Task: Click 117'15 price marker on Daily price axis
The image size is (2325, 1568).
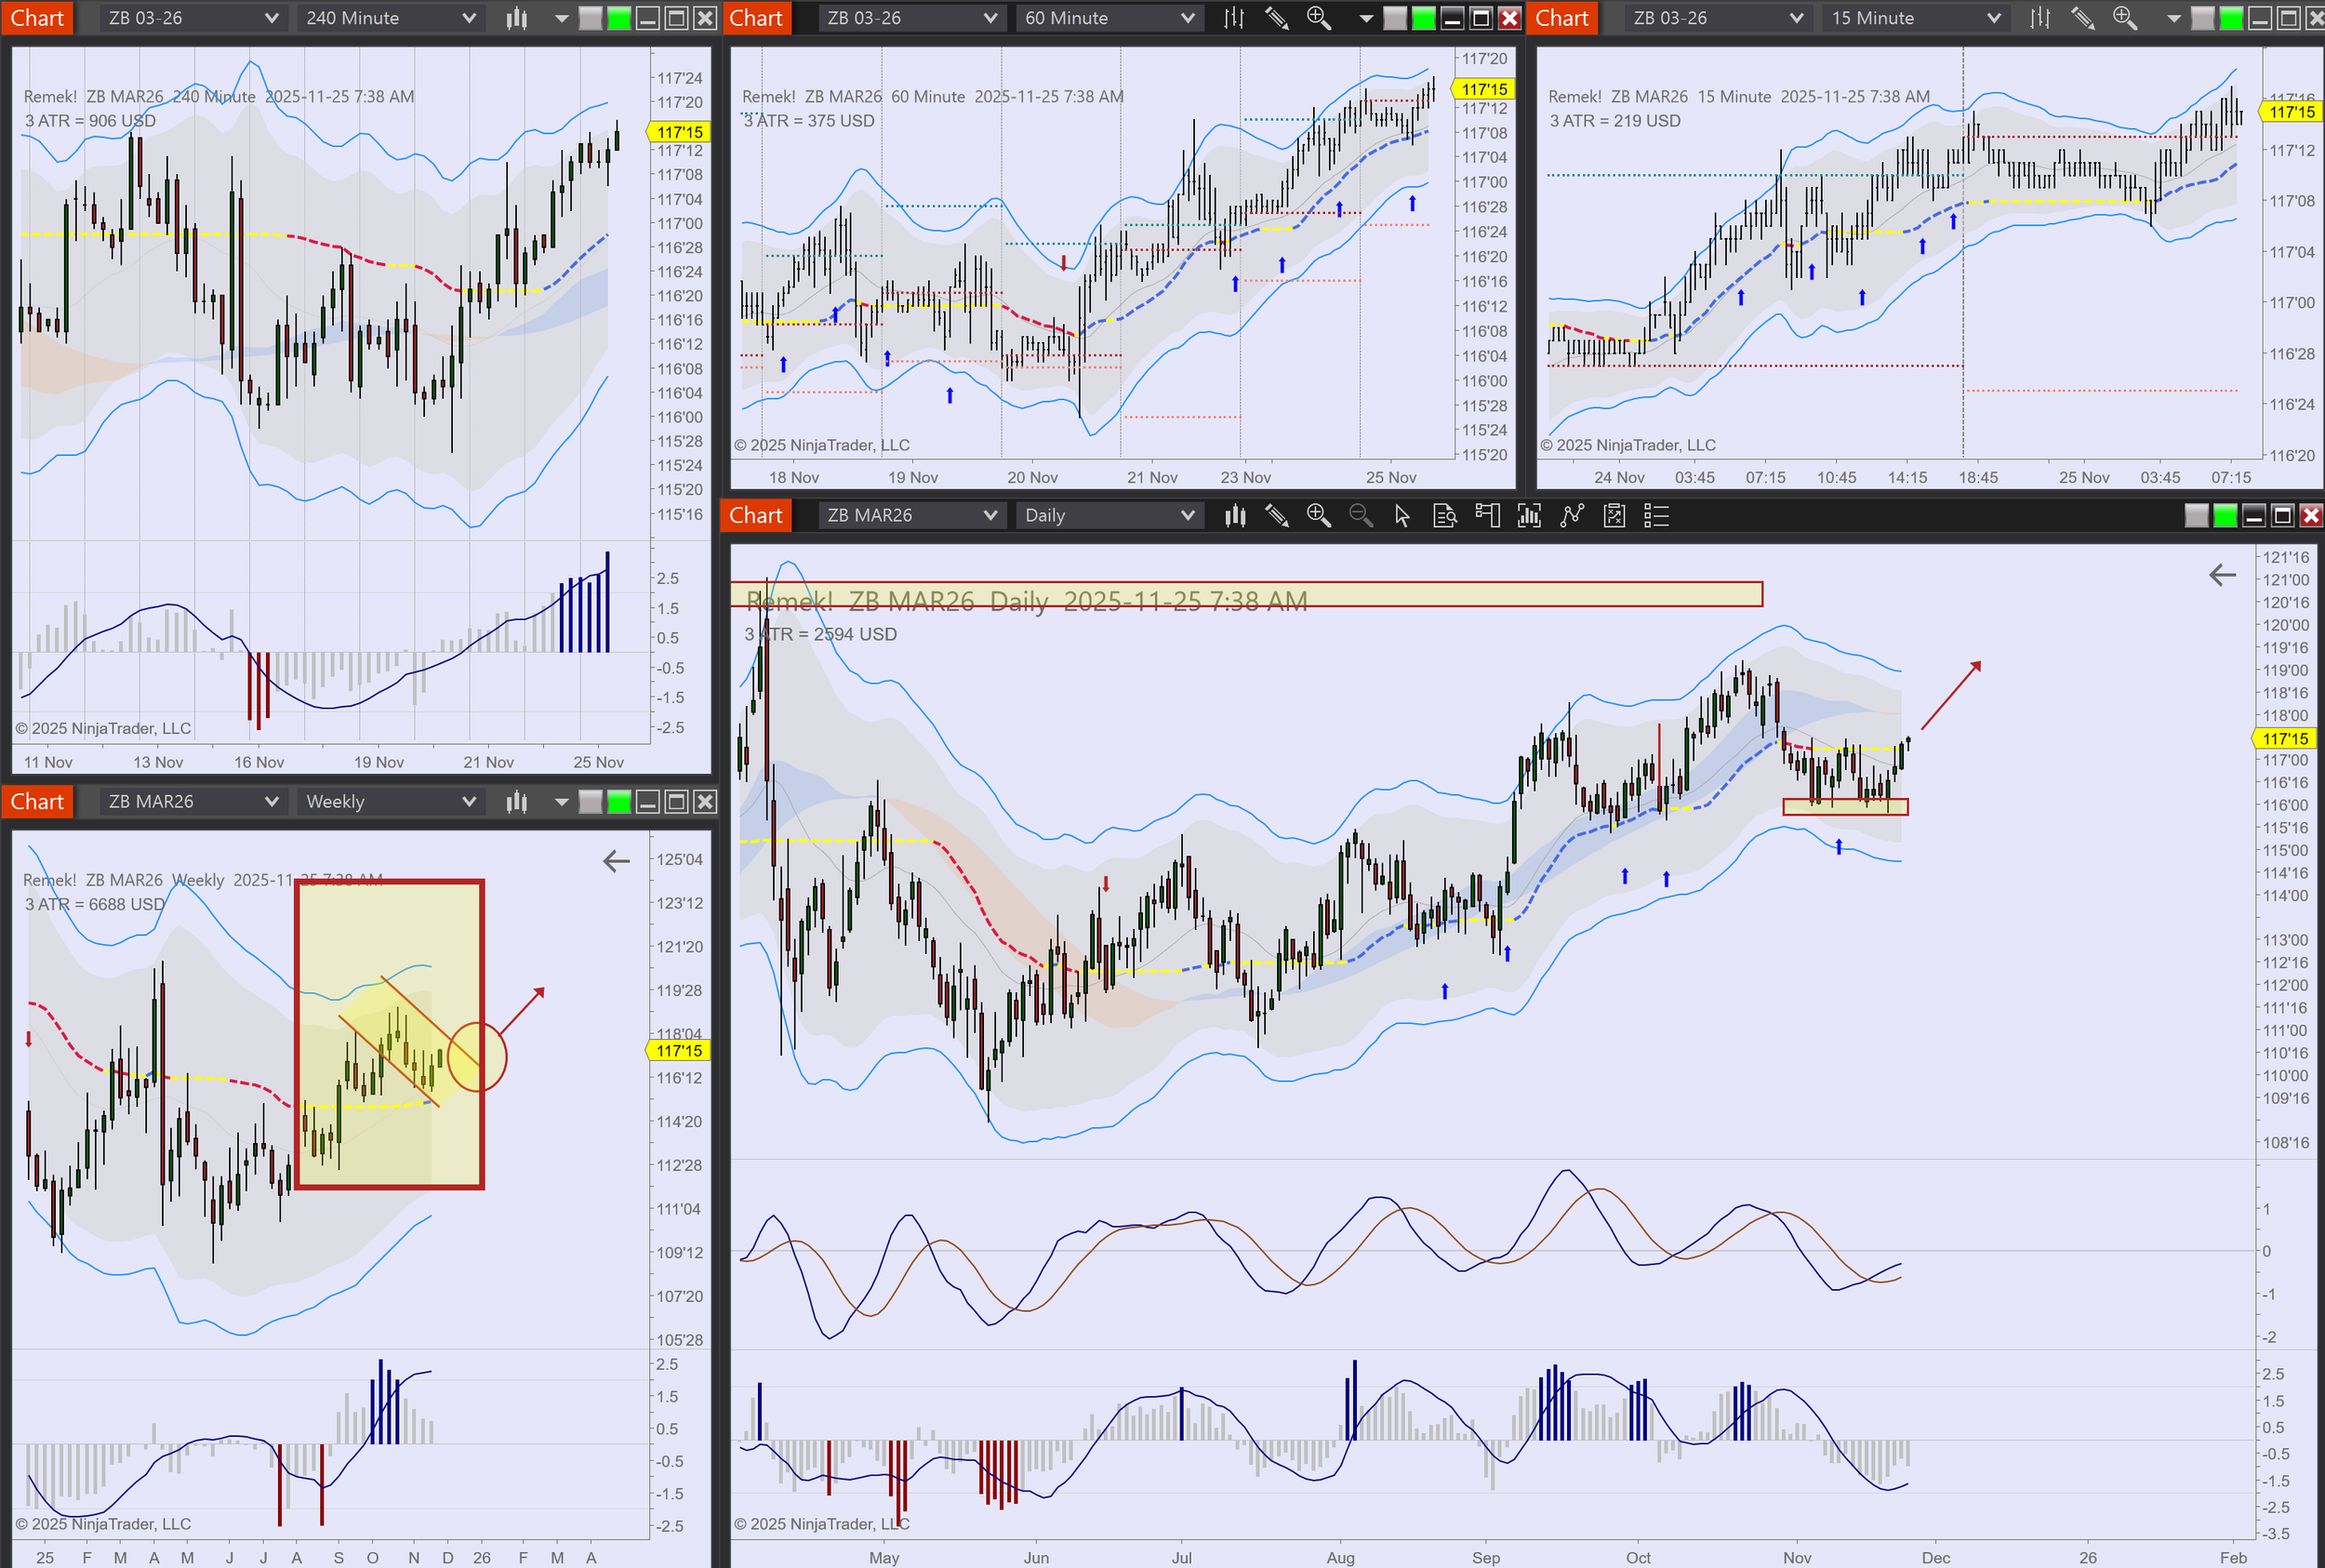Action: pyautogui.click(x=2285, y=738)
